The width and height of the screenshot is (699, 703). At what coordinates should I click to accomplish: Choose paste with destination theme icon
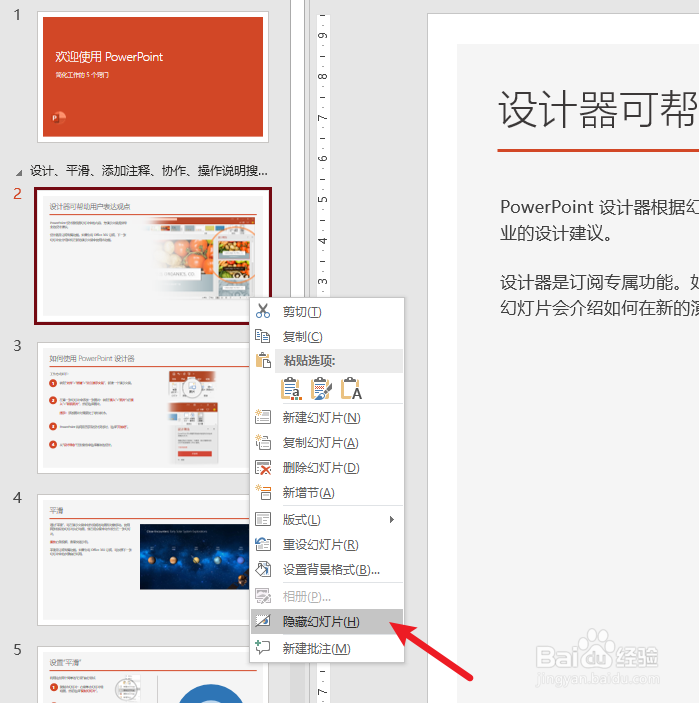291,388
